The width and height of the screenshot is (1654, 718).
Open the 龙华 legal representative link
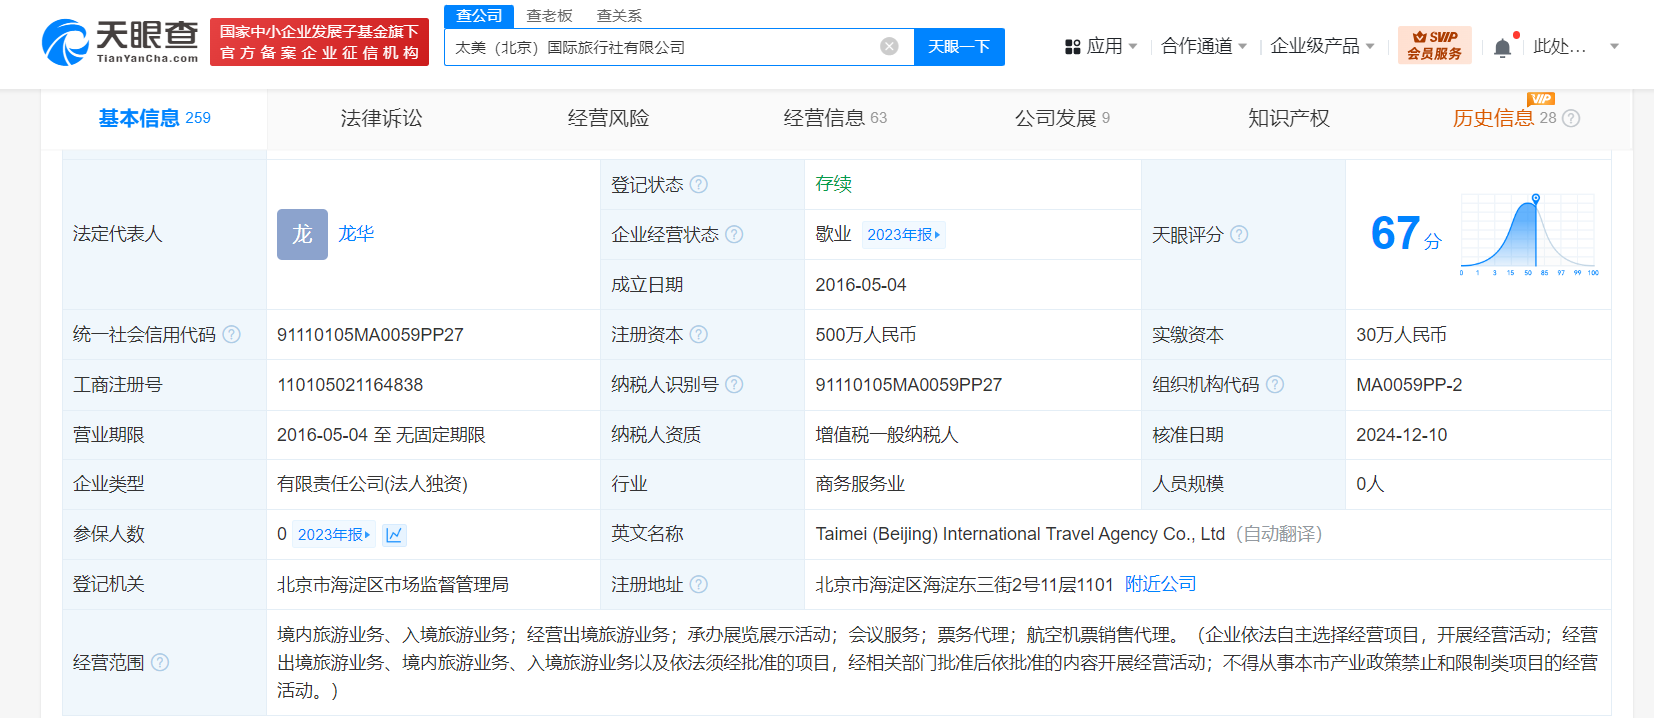tap(356, 234)
